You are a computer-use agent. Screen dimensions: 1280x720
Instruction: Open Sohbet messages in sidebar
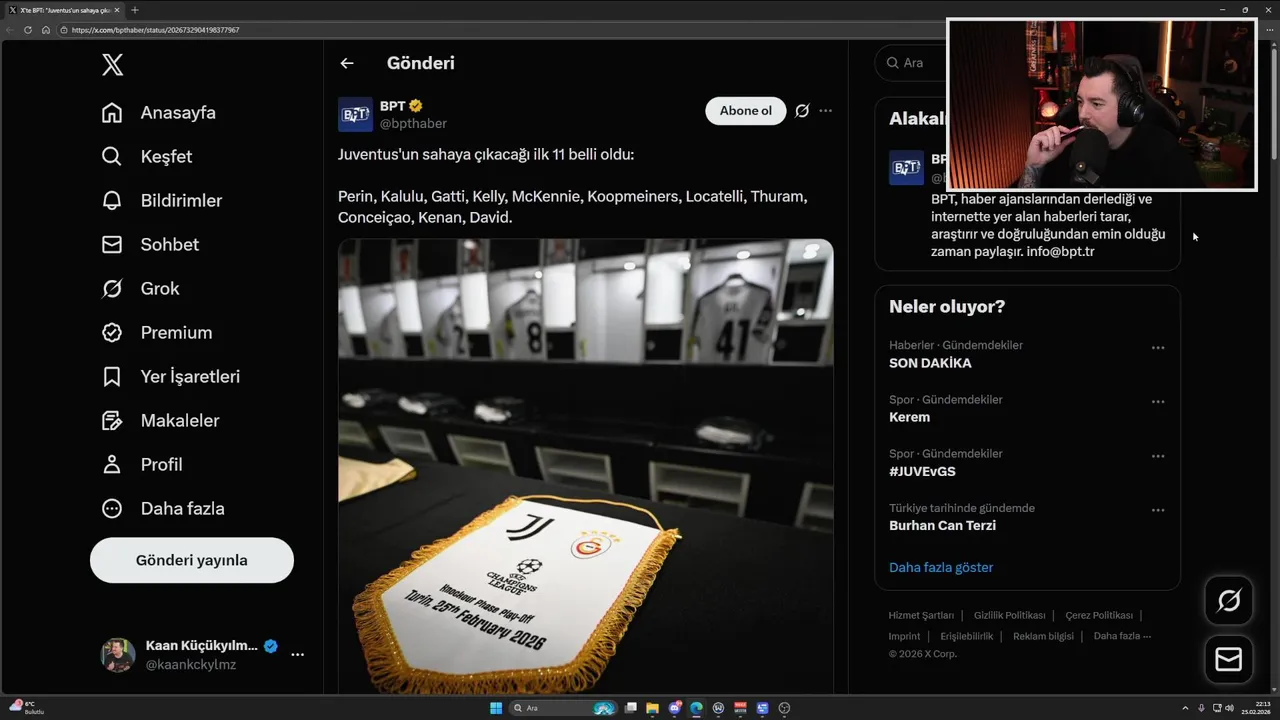click(x=150, y=245)
